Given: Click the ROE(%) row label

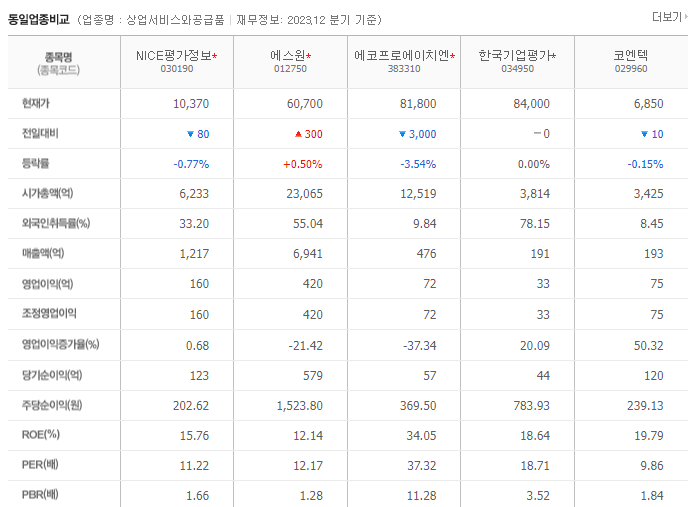Looking at the screenshot, I should click(41, 435).
